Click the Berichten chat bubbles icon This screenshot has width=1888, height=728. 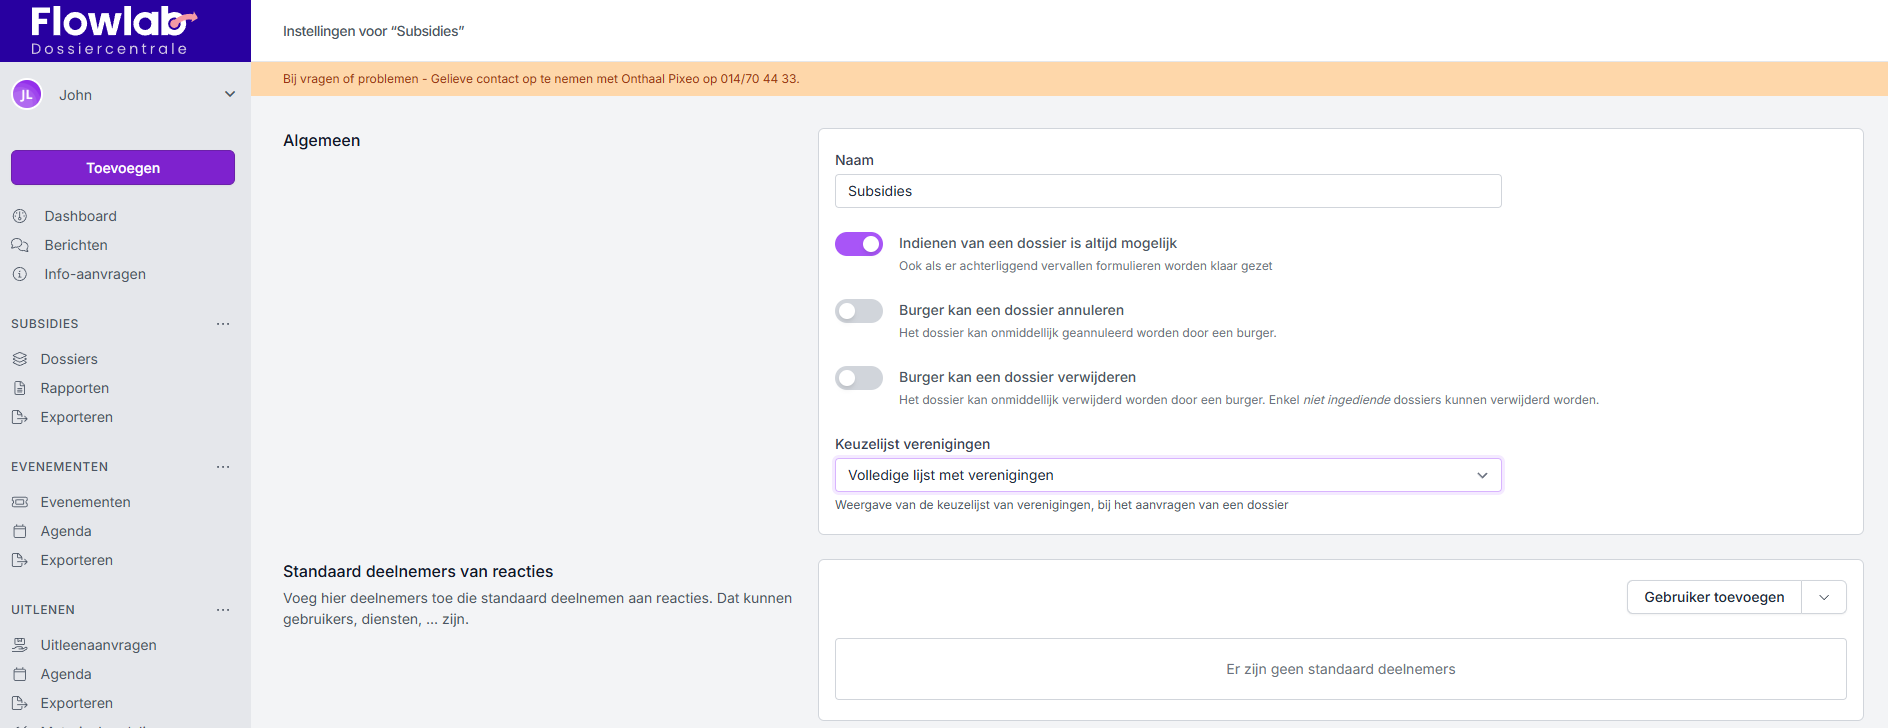tap(20, 245)
